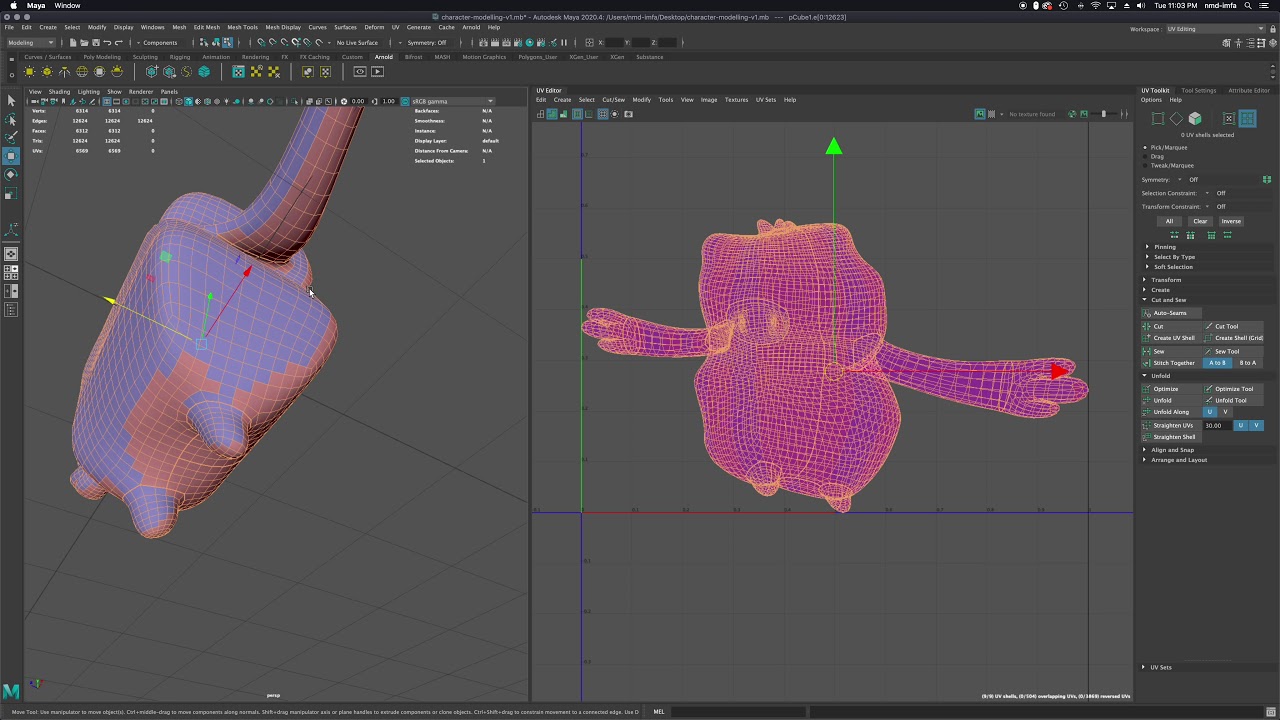
Task: Click UV Toolkit edge selection mode icon
Action: (1176, 119)
